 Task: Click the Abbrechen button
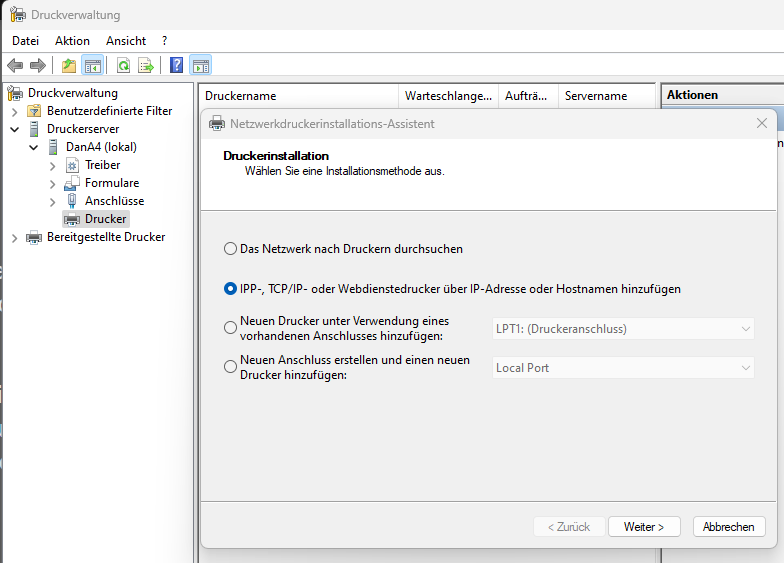pos(729,527)
